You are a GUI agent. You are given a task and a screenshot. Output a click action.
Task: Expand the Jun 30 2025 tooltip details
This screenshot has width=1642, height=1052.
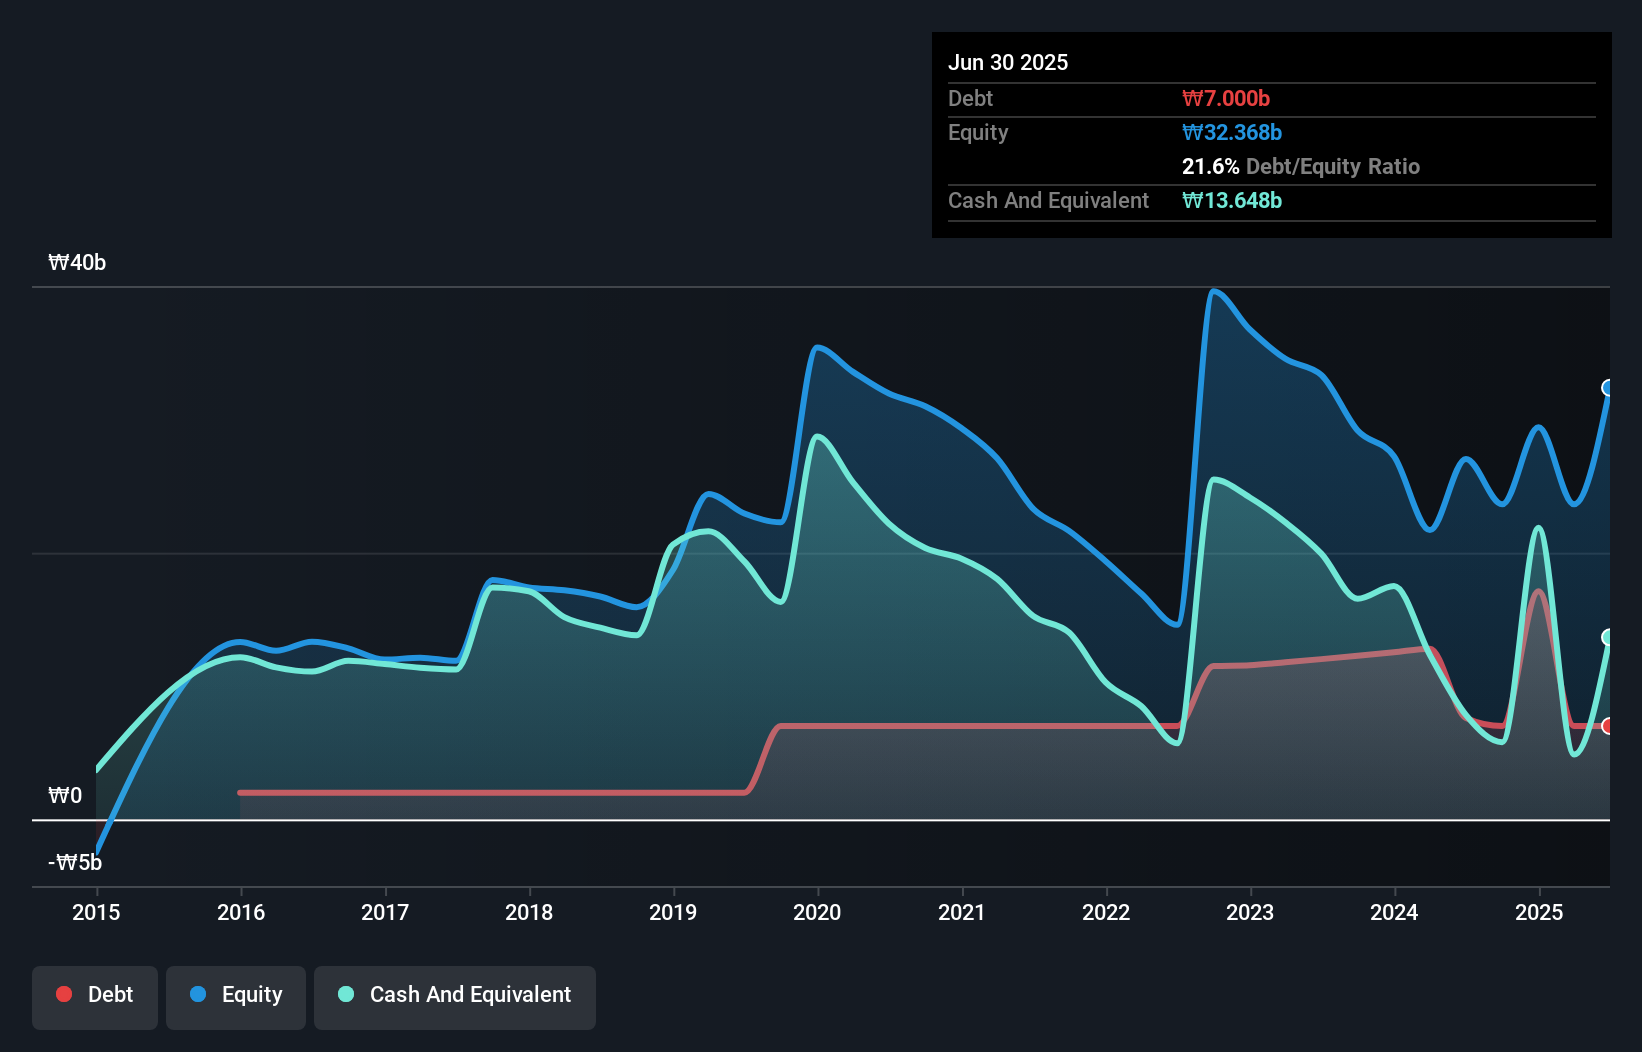(x=1008, y=62)
